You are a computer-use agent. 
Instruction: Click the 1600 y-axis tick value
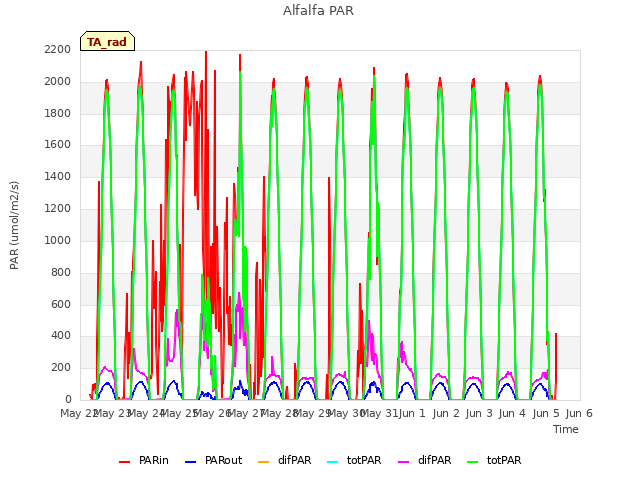(x=58, y=145)
